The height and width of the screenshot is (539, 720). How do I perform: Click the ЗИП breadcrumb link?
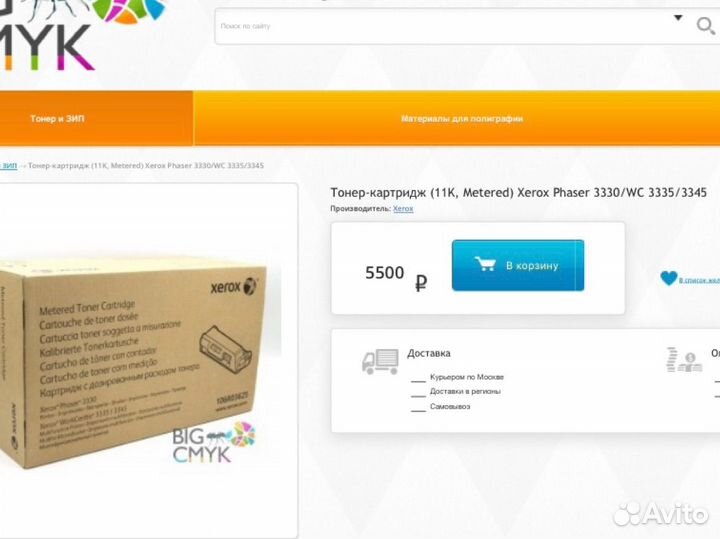click(x=8, y=166)
